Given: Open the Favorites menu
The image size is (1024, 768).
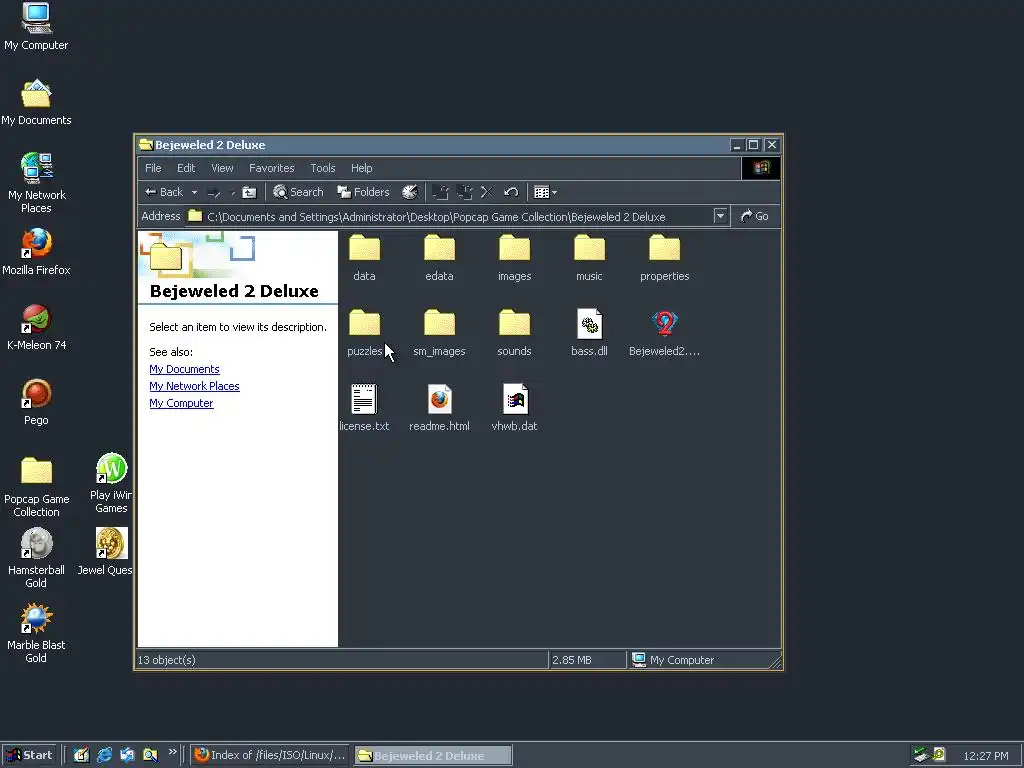Looking at the screenshot, I should [x=272, y=168].
